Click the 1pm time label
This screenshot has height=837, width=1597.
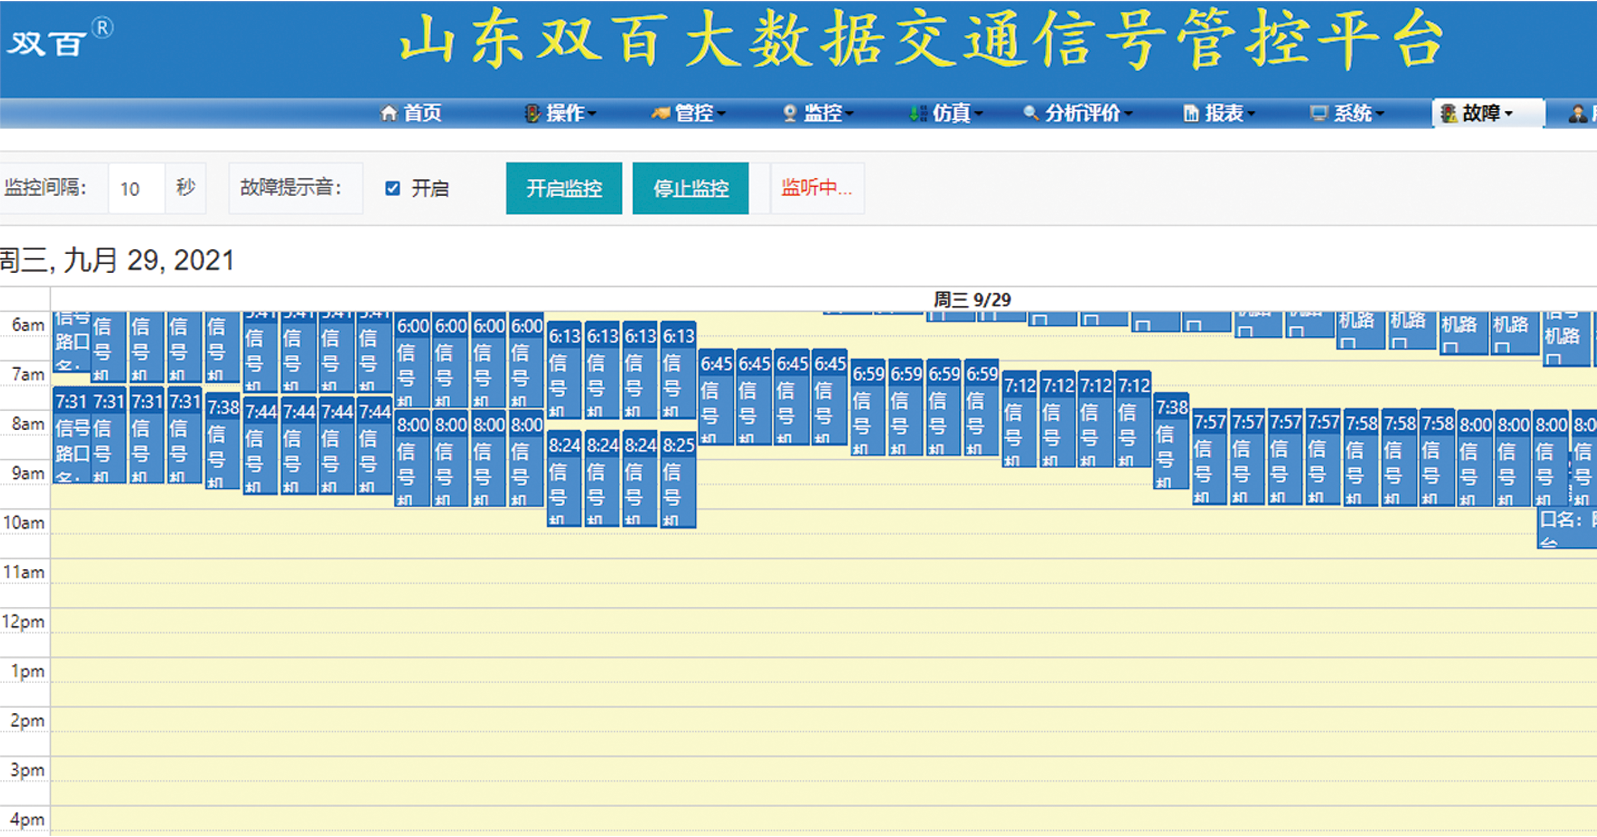point(28,671)
